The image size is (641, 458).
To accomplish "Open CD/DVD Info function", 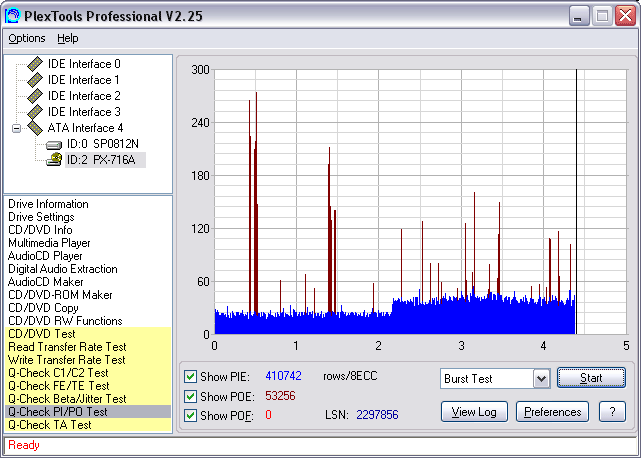I will [40, 230].
